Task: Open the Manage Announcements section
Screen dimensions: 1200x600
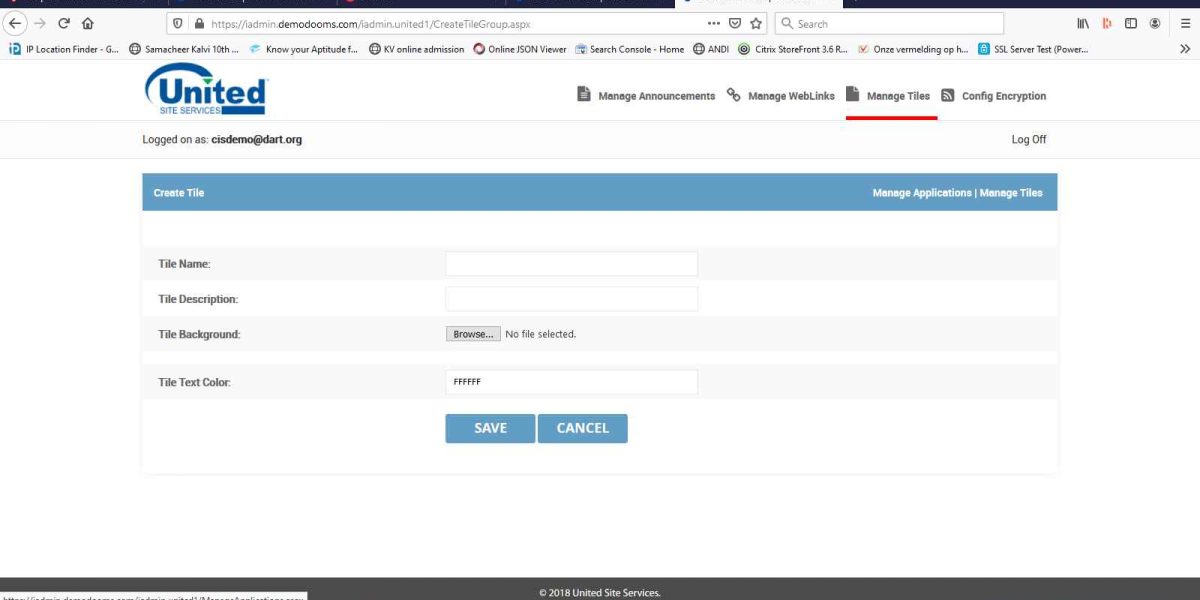Action: (646, 95)
